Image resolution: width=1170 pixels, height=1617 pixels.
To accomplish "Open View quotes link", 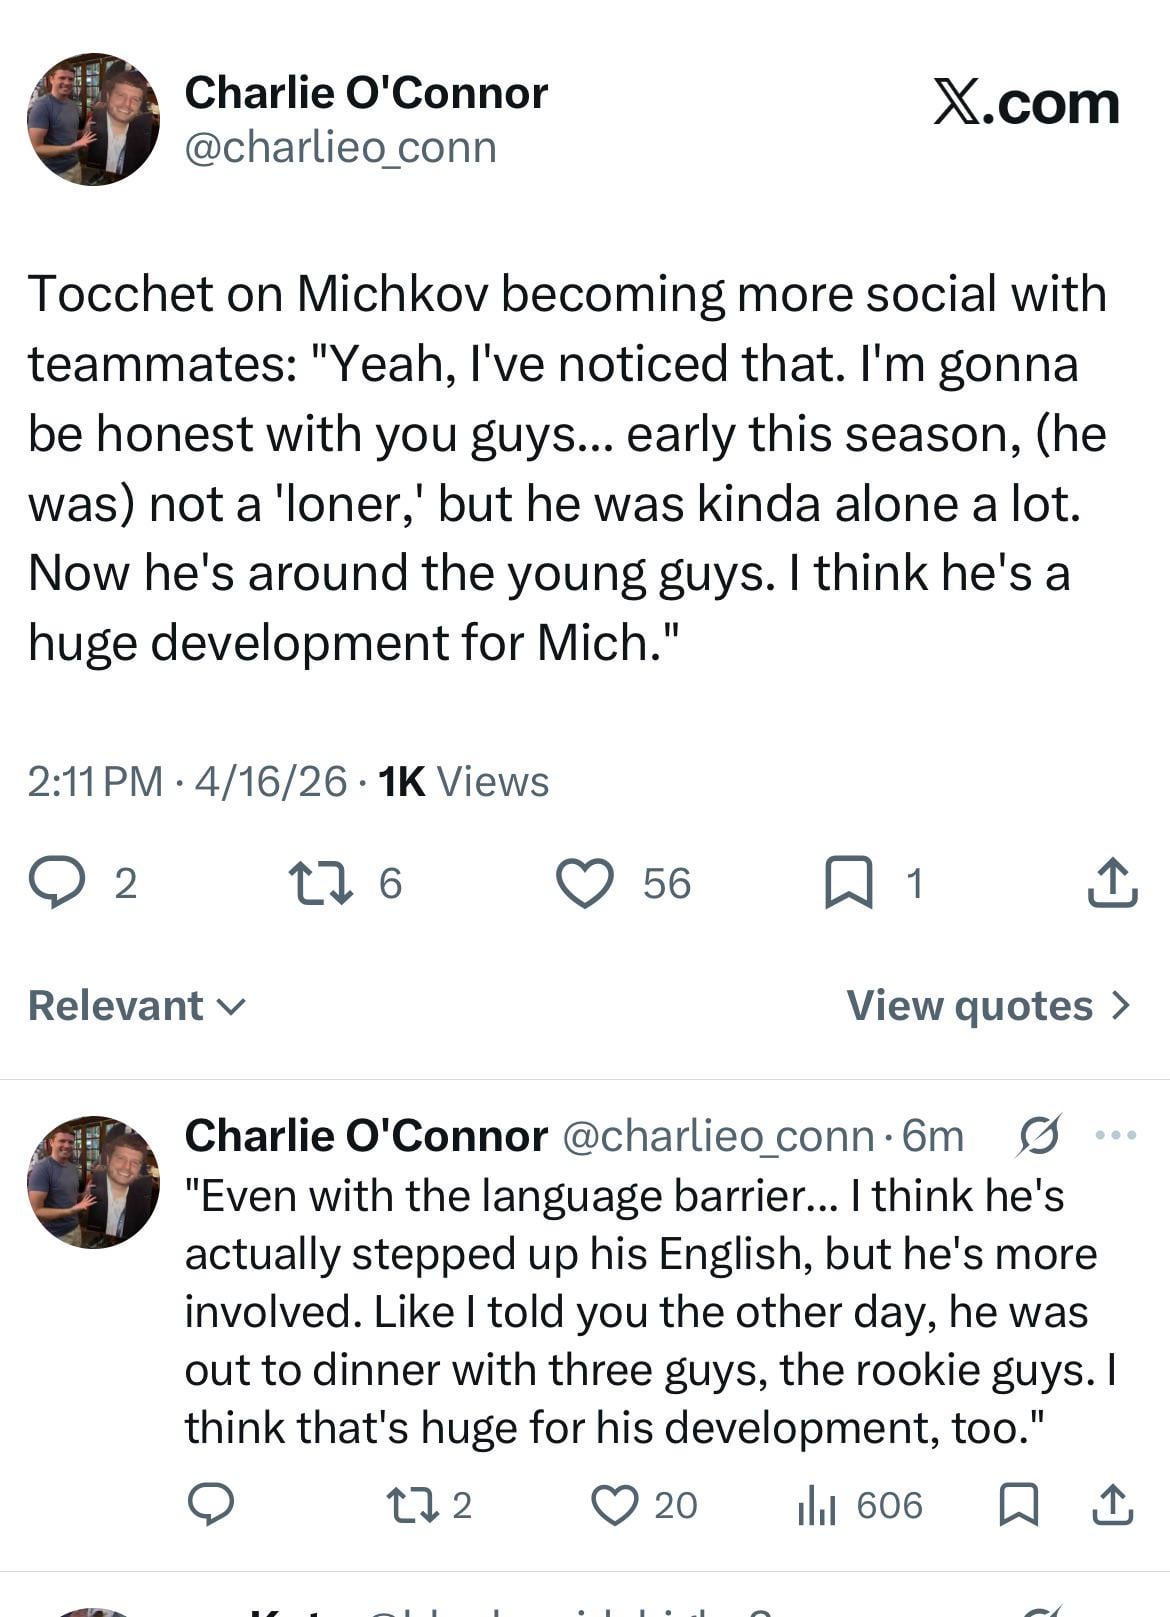I will point(988,1005).
